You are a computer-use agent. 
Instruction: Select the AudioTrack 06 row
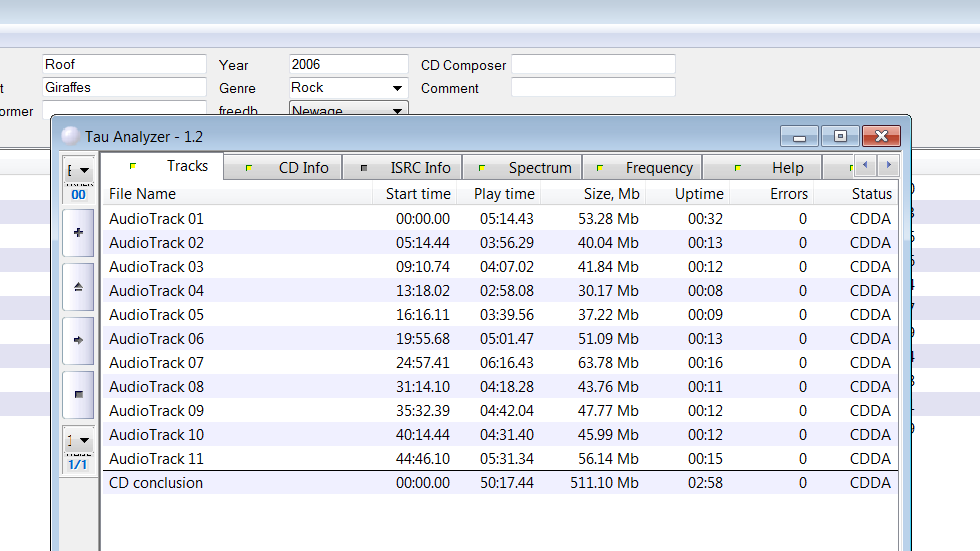500,339
